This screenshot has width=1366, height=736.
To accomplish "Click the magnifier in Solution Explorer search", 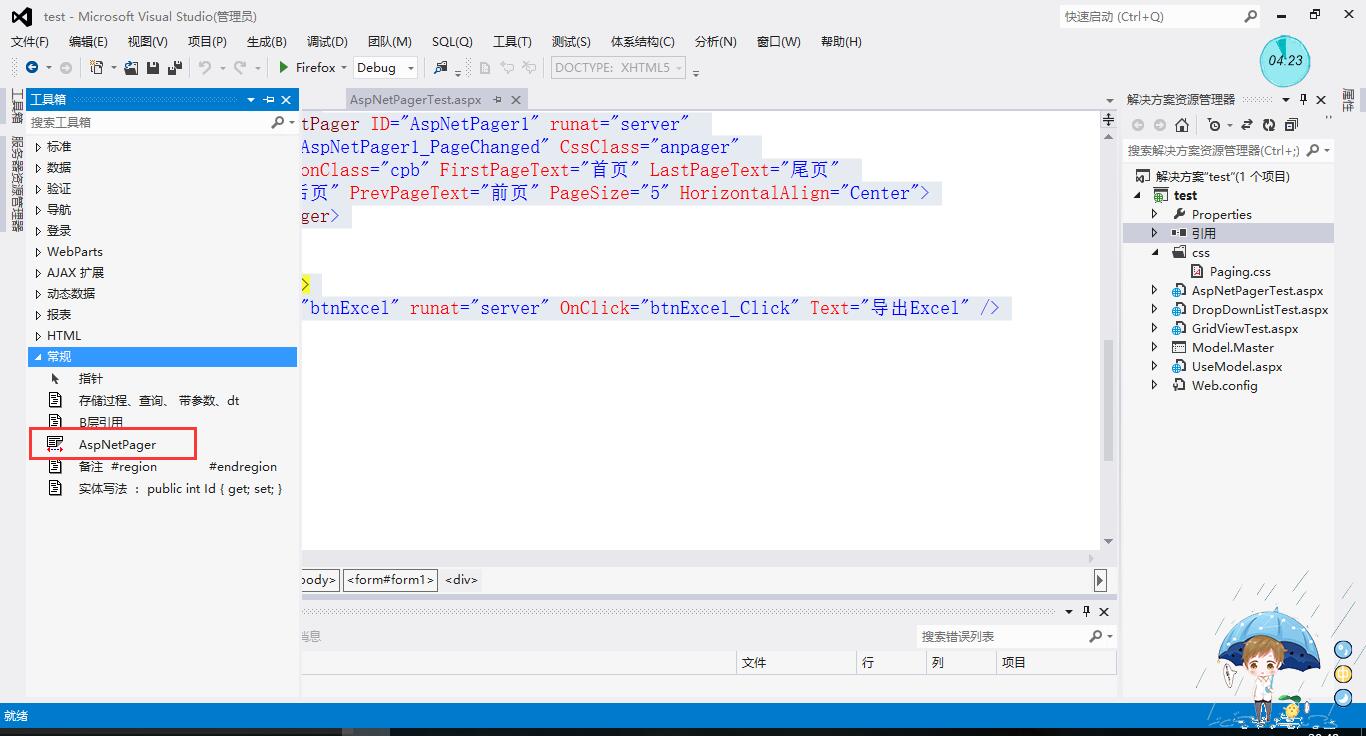I will pos(1313,150).
